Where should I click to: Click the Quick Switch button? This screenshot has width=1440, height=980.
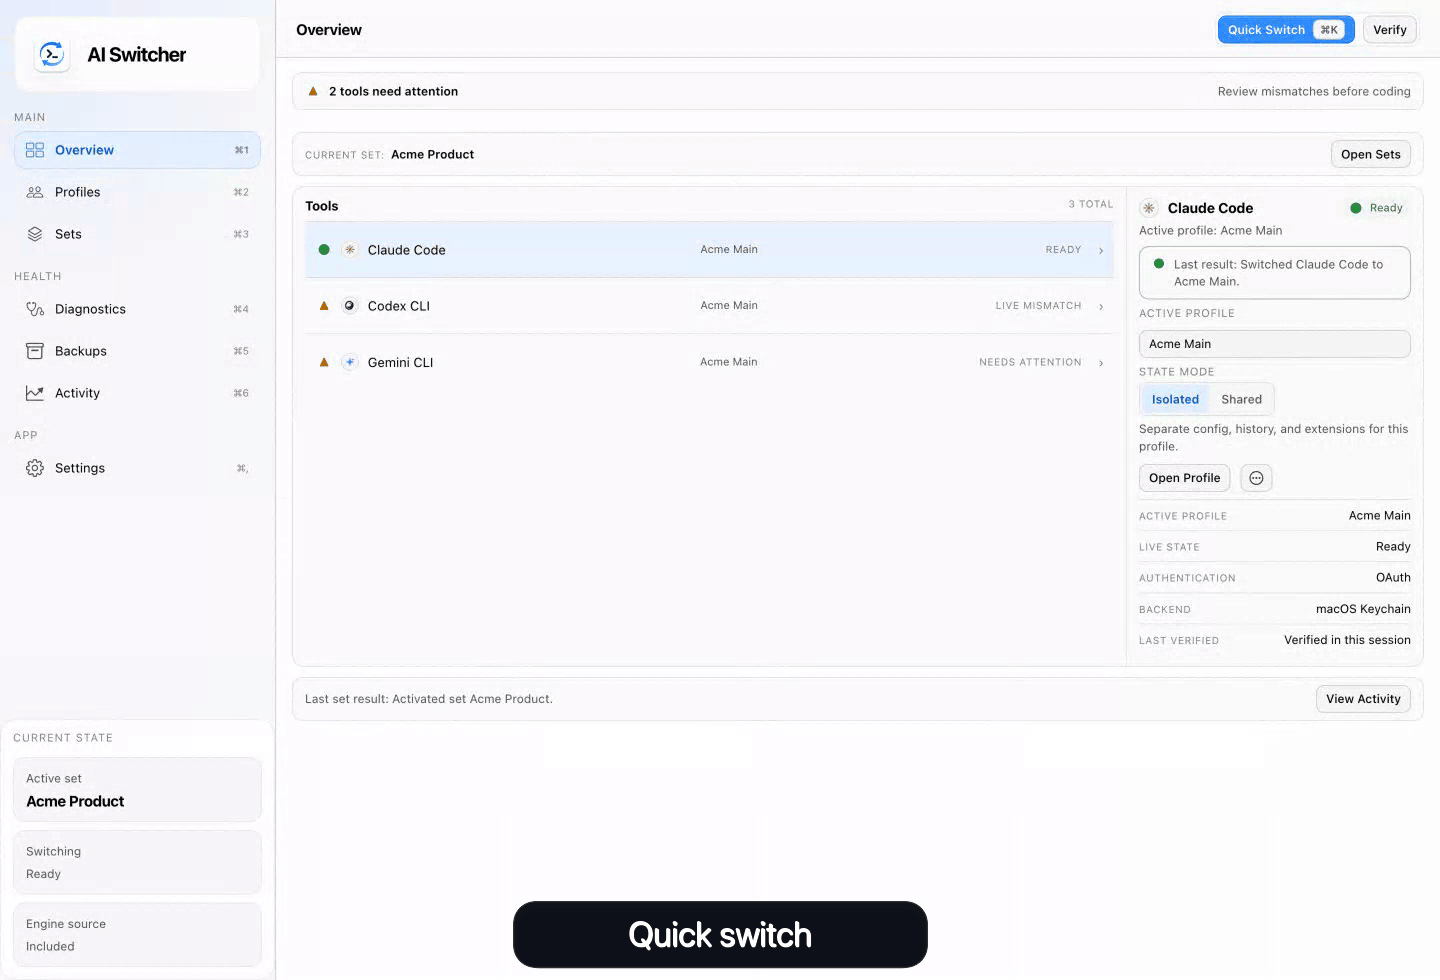[x=1286, y=30]
